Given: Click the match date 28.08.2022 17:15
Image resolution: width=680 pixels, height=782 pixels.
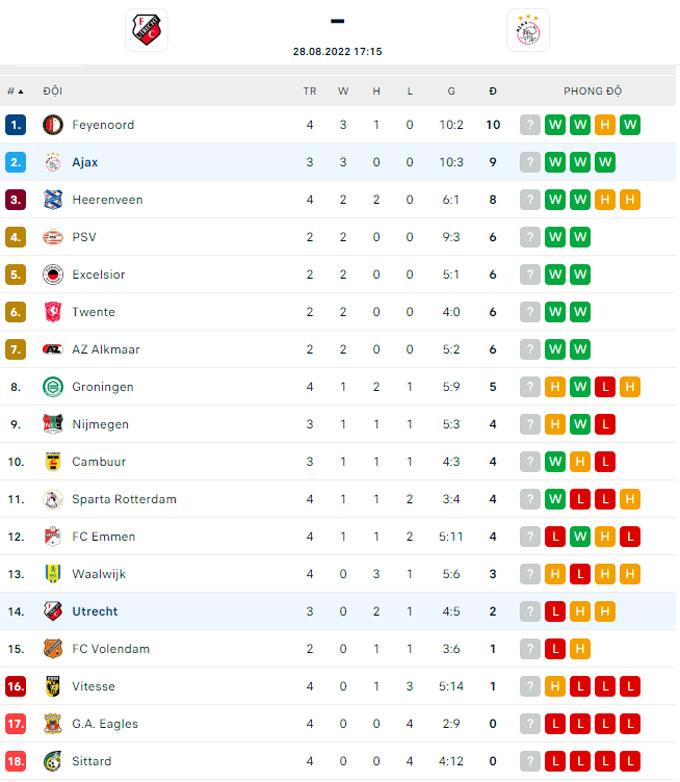Looking at the screenshot, I should pos(337,51).
